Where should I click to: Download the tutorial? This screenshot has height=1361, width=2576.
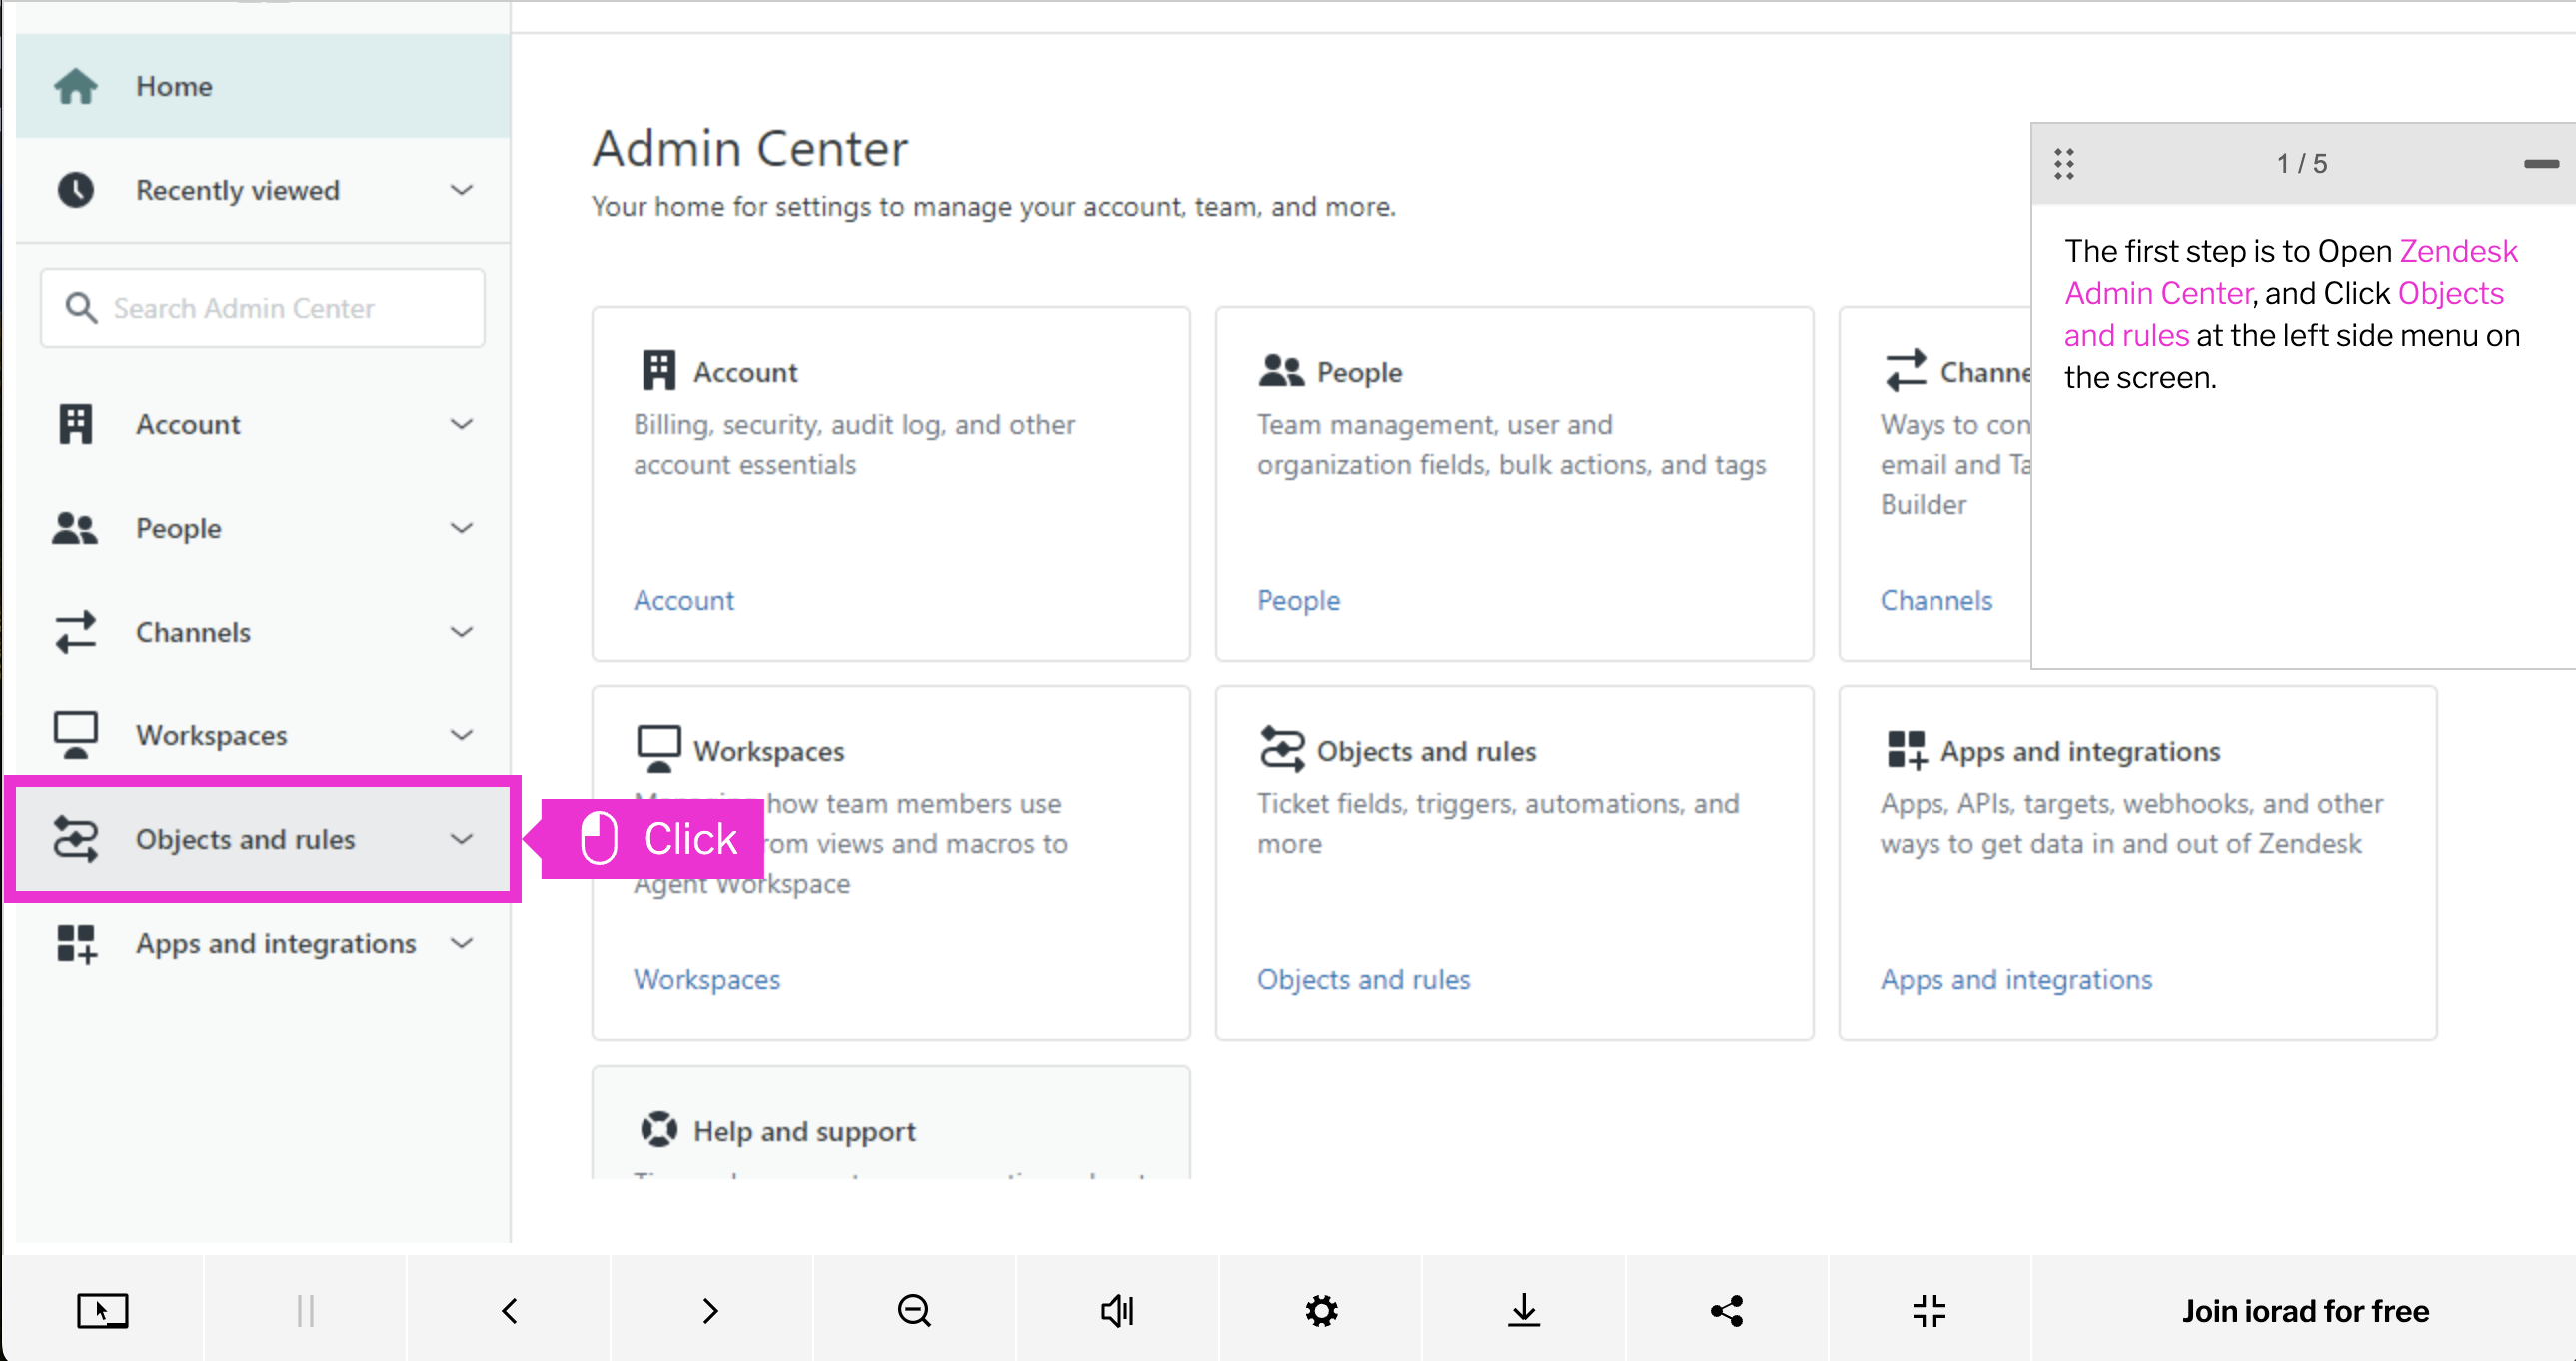pos(1524,1311)
